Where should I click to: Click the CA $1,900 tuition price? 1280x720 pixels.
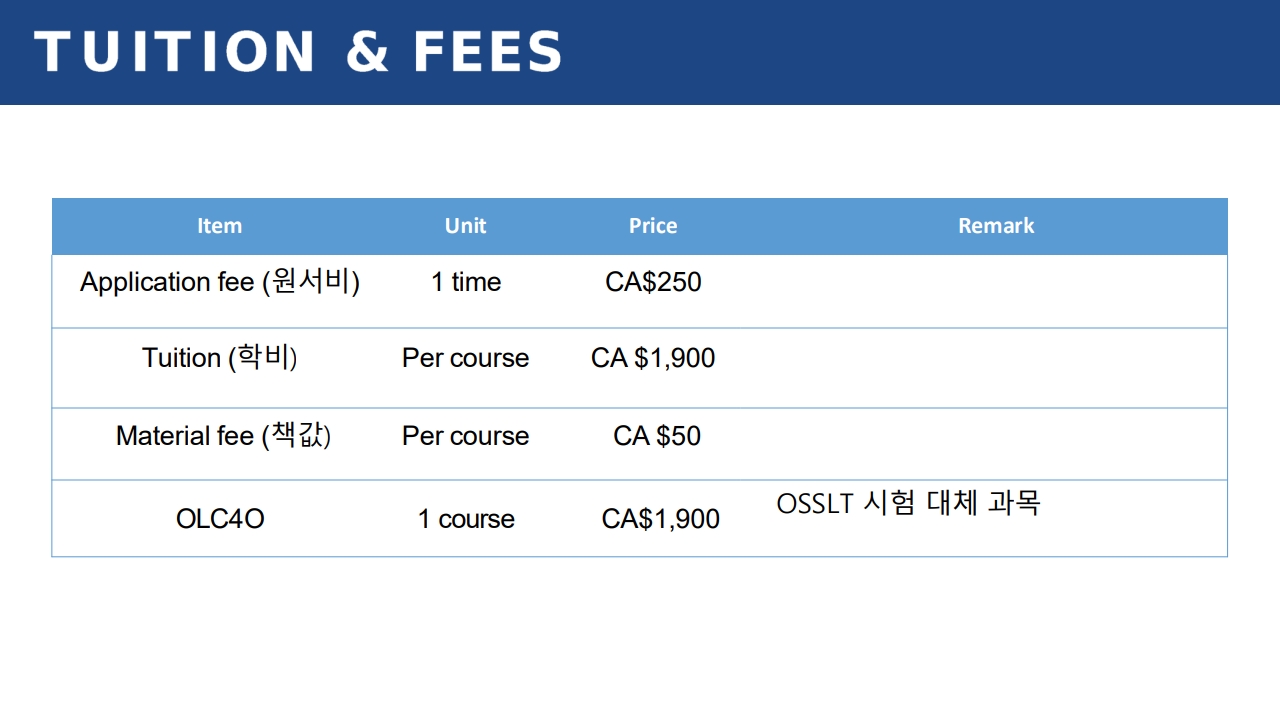[653, 358]
